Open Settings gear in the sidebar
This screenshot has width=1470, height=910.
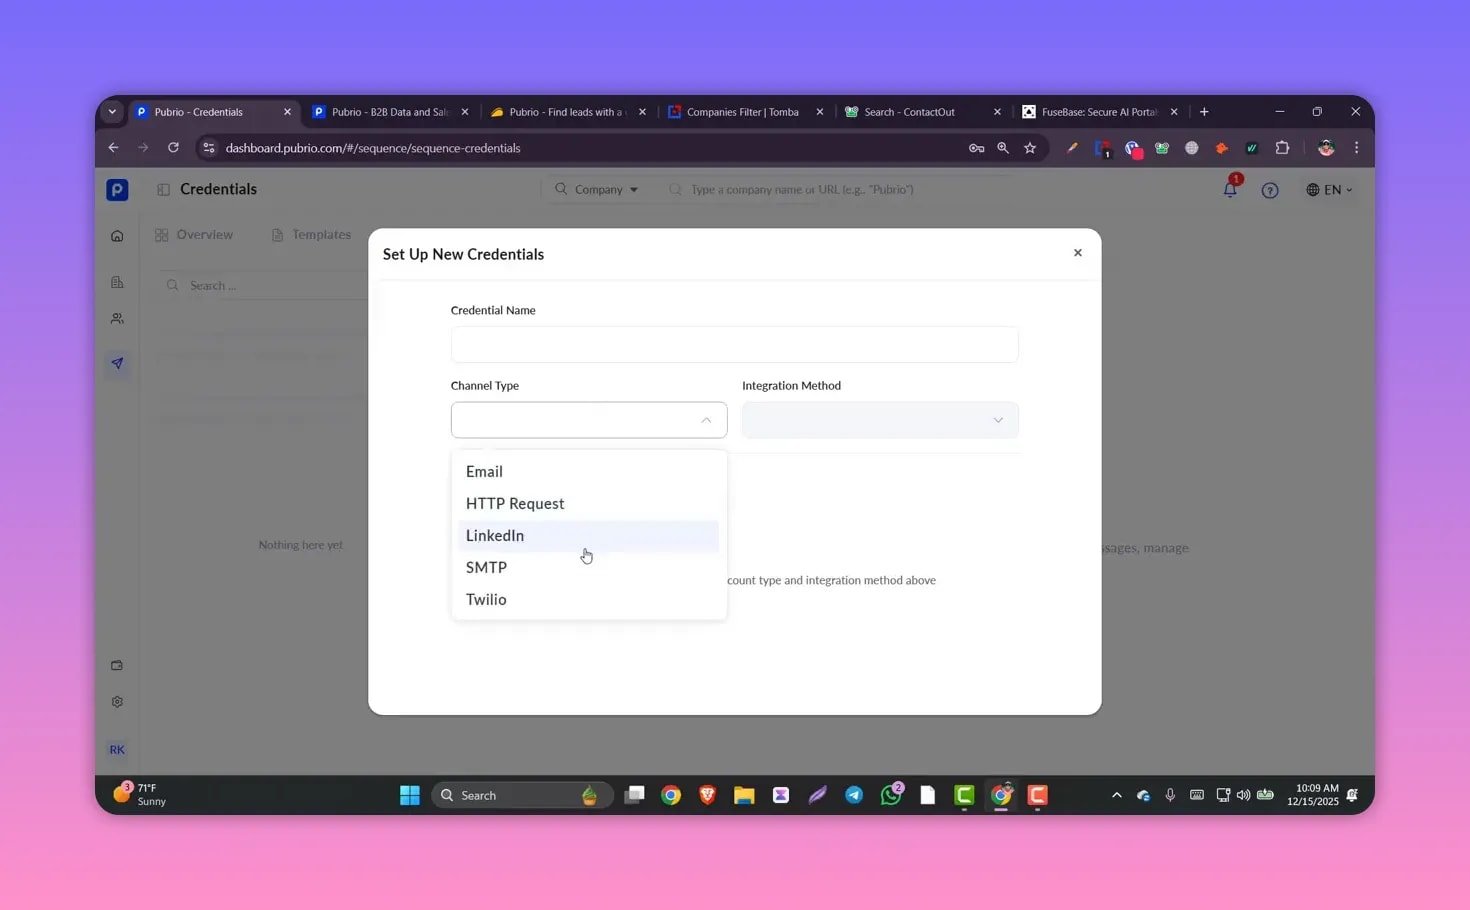(117, 701)
